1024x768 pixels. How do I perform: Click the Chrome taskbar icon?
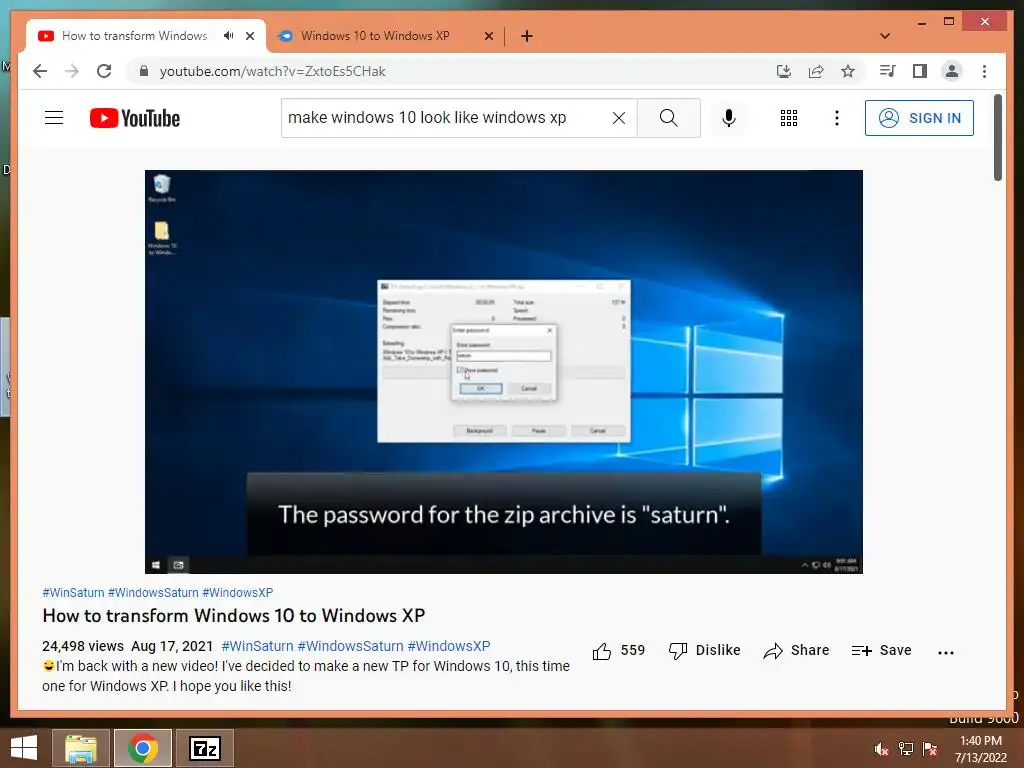pos(142,748)
